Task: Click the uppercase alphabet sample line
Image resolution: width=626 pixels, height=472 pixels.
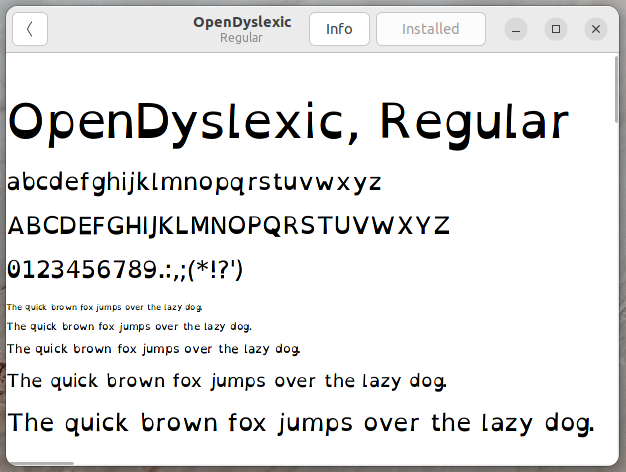Action: click(228, 226)
